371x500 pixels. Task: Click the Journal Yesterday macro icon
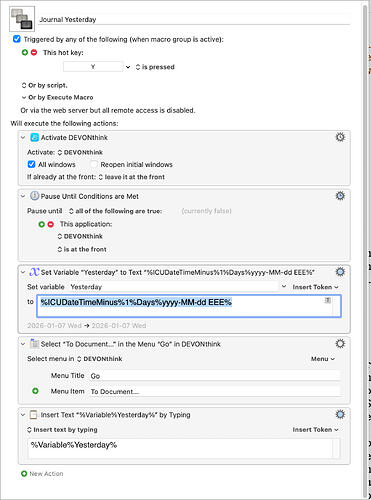tap(22, 19)
